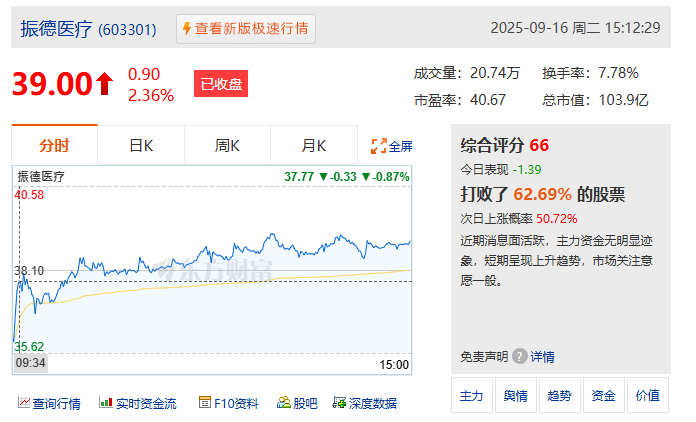Click the chart tooltip value 37.77
The image size is (696, 422).
299,177
